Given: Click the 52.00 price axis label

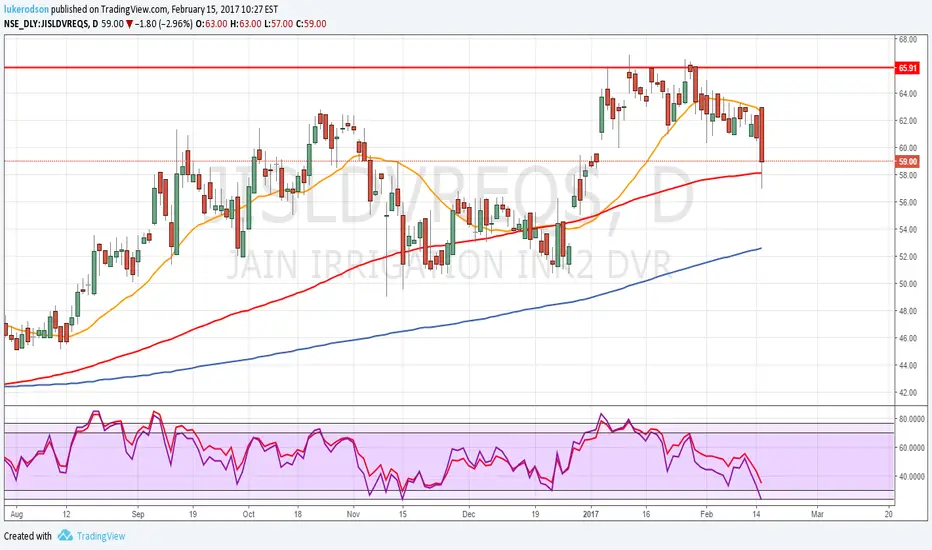Looking at the screenshot, I should (907, 256).
